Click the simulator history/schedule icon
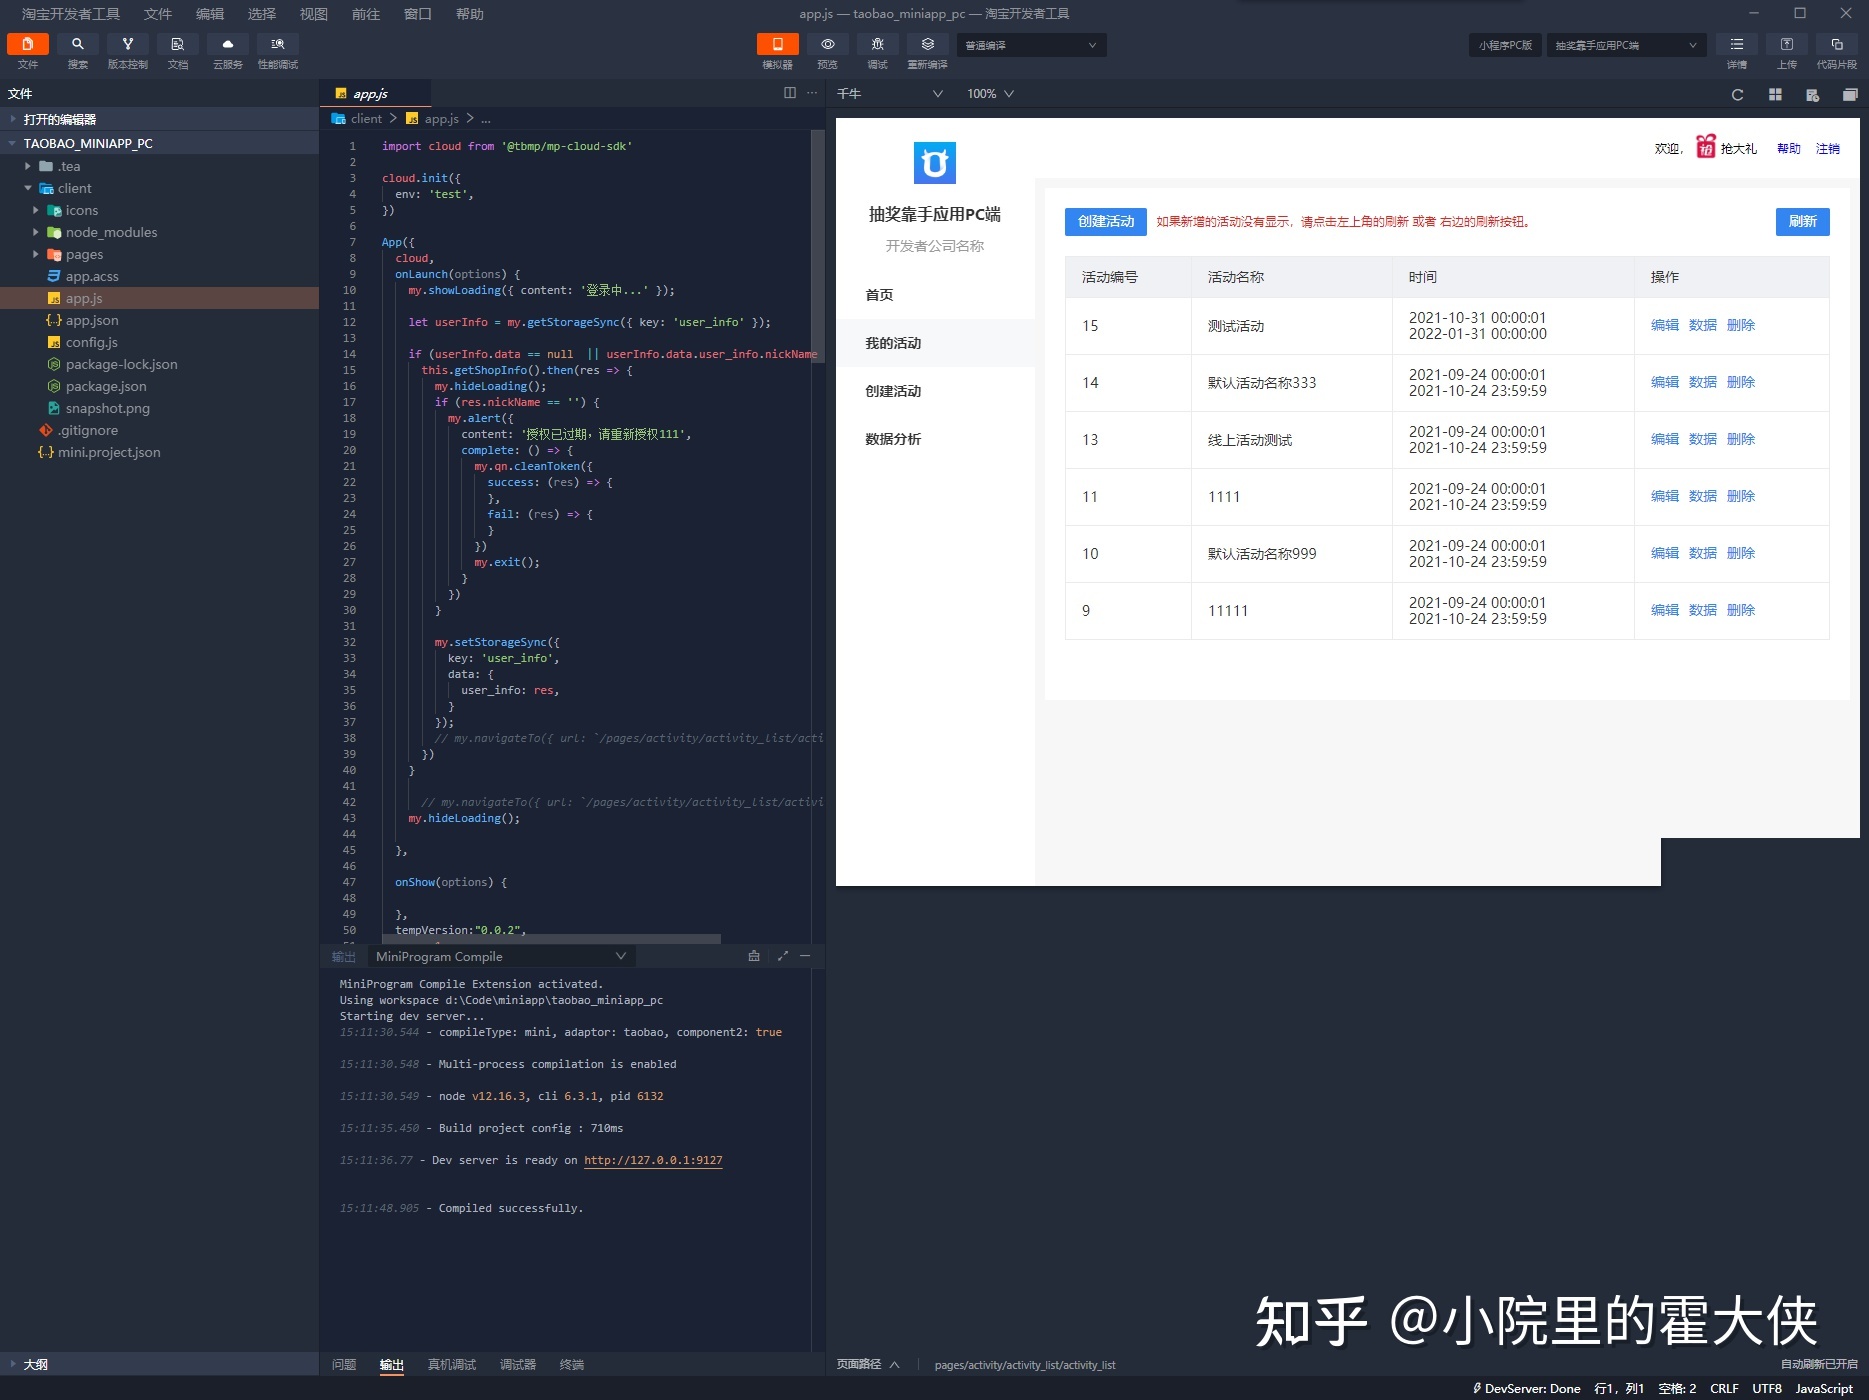Viewport: 1869px width, 1400px height. pyautogui.click(x=1812, y=94)
